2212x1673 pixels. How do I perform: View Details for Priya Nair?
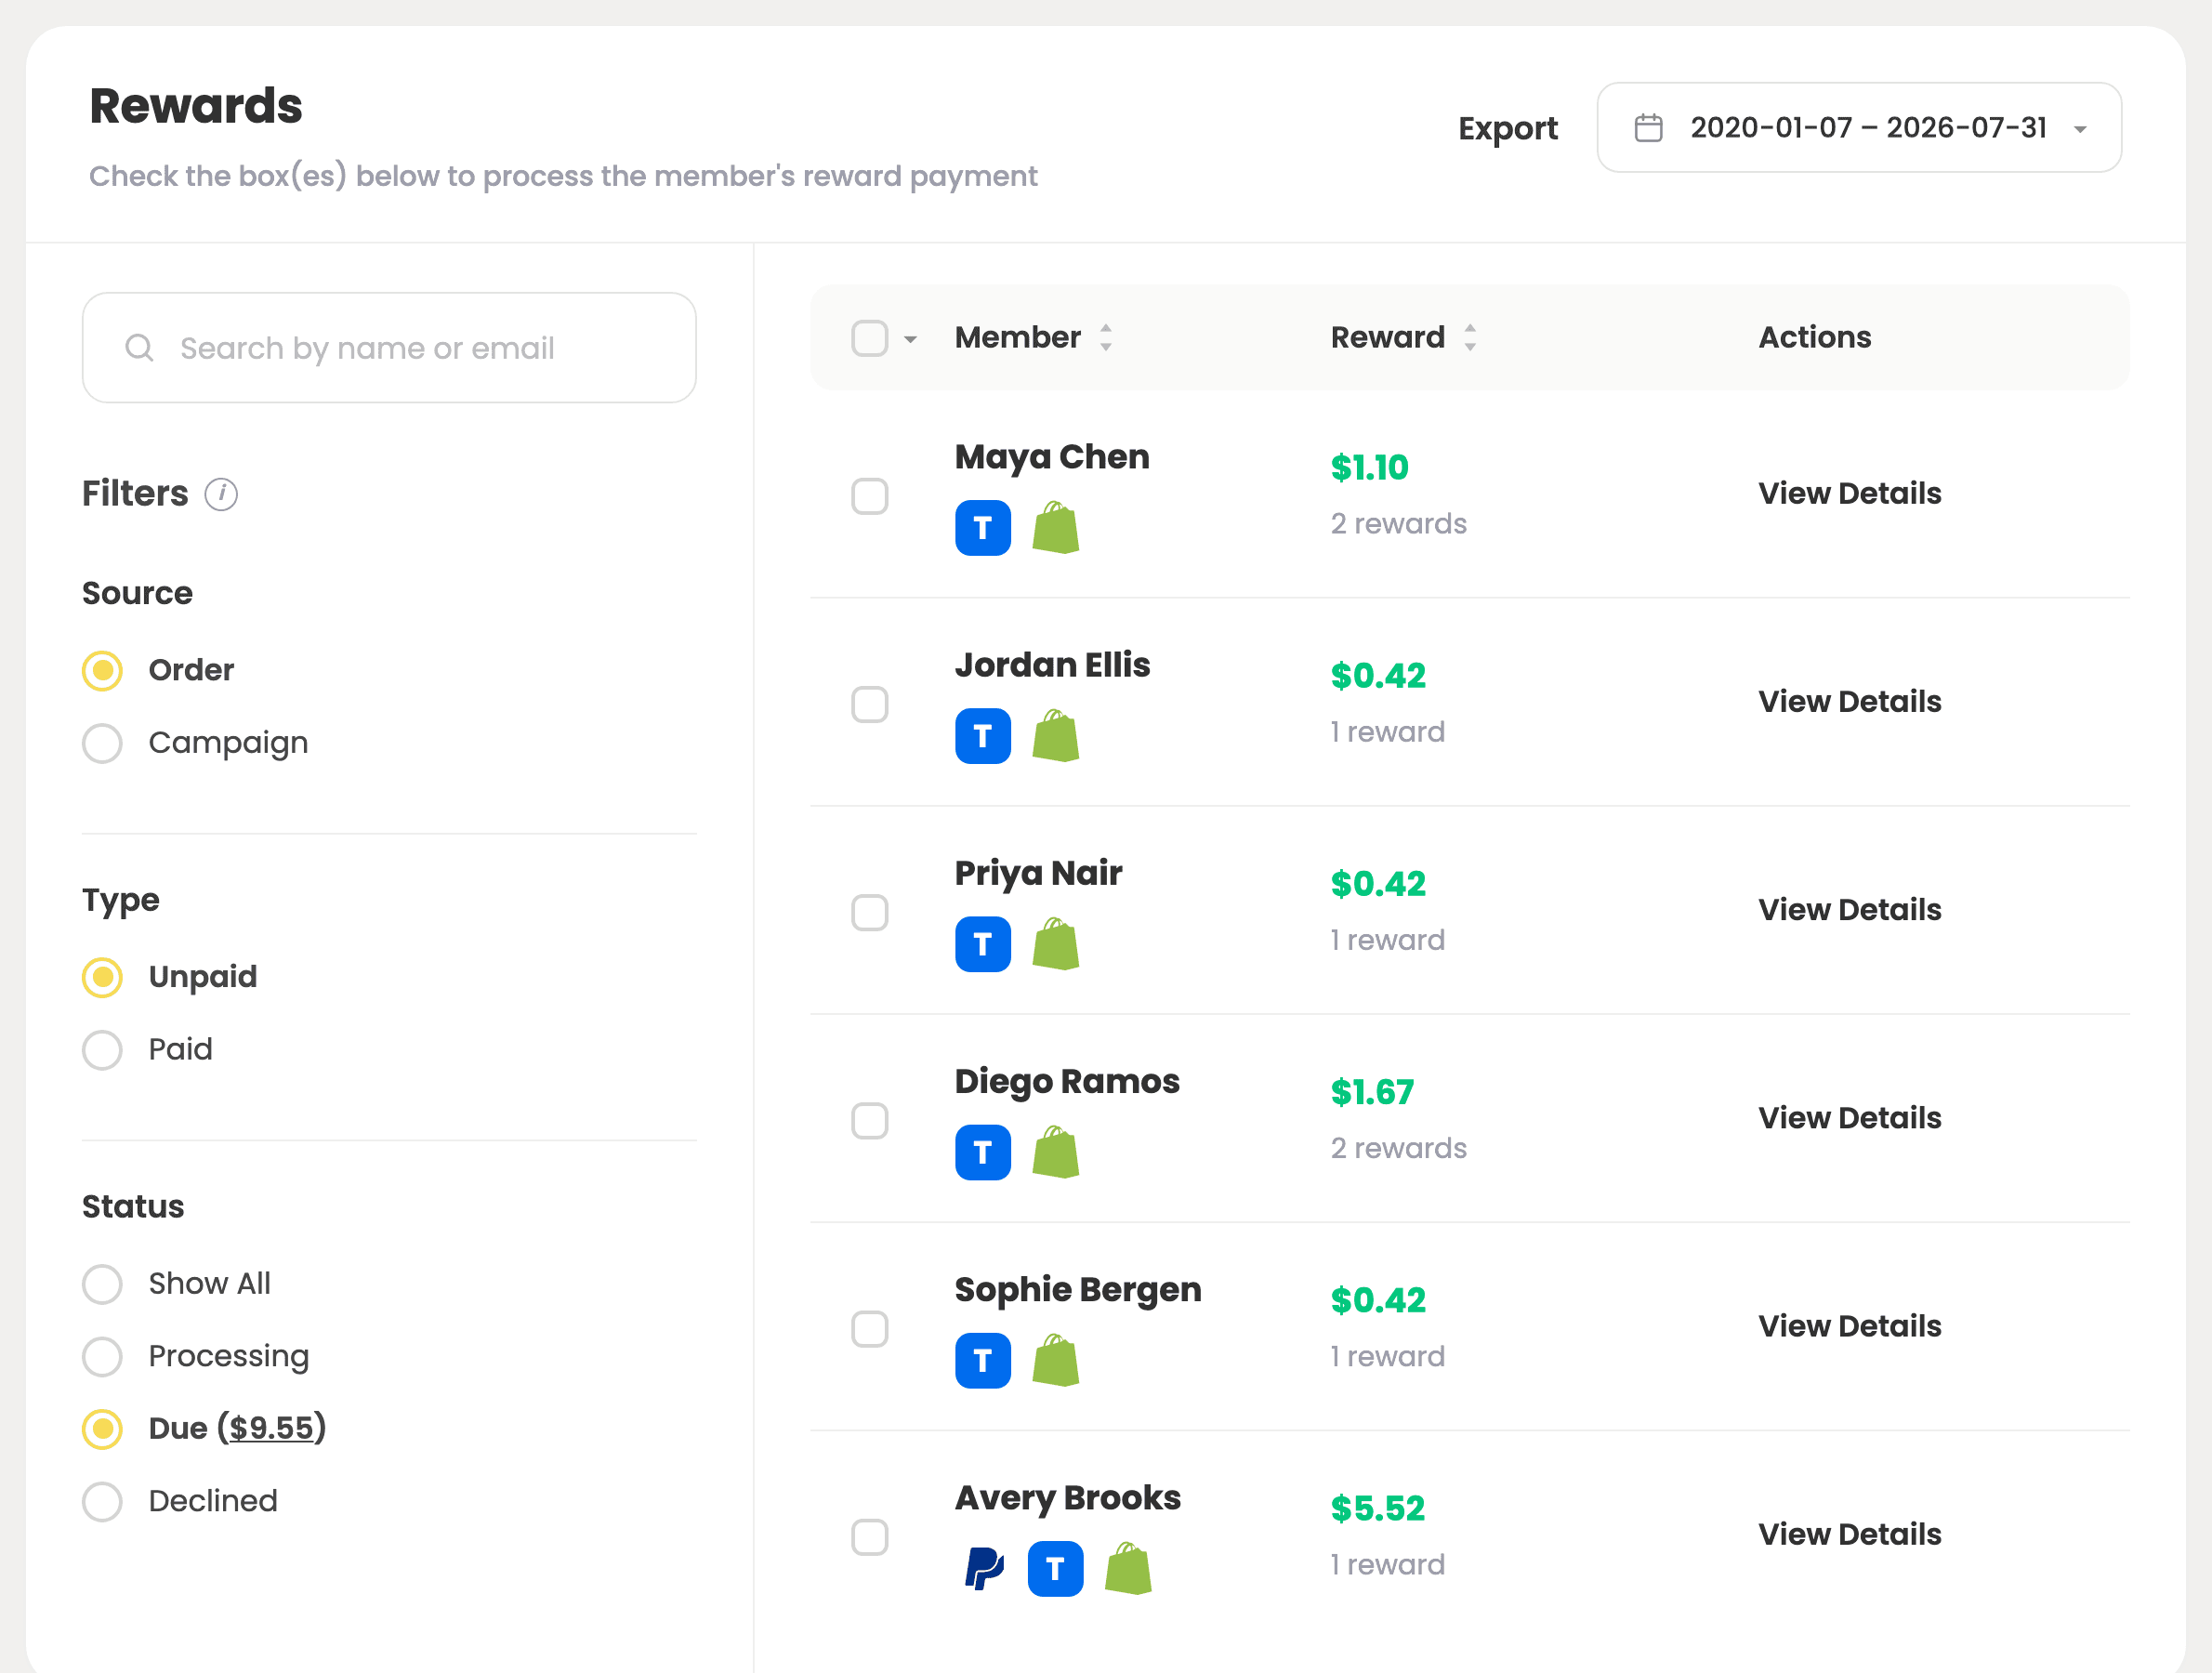1849,909
